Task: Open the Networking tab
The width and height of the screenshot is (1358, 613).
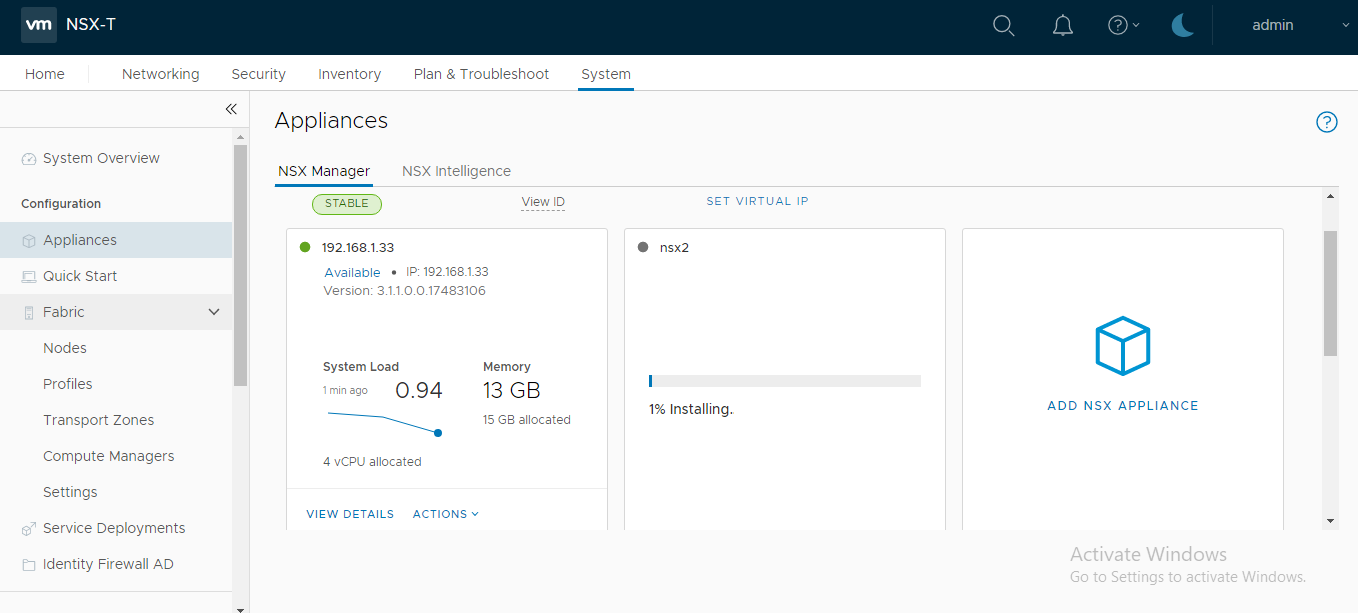Action: pyautogui.click(x=160, y=74)
